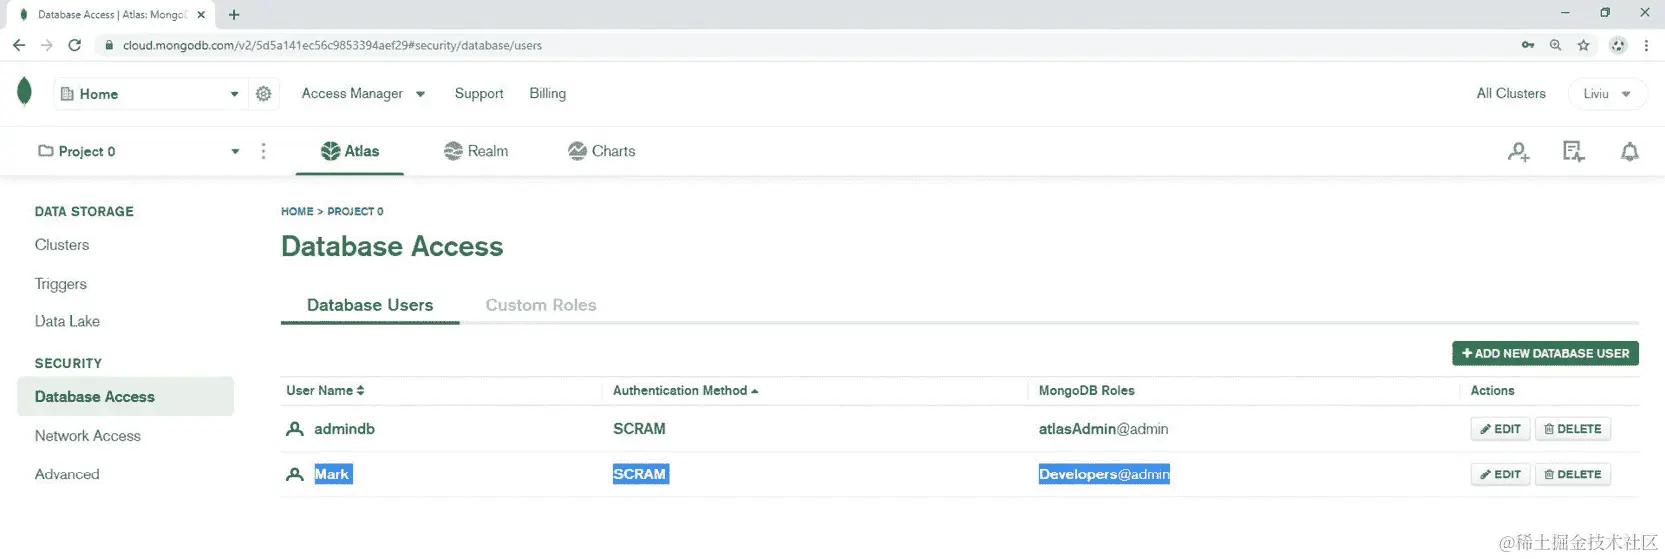This screenshot has height=559, width=1665.
Task: Open the Support page
Action: click(479, 93)
